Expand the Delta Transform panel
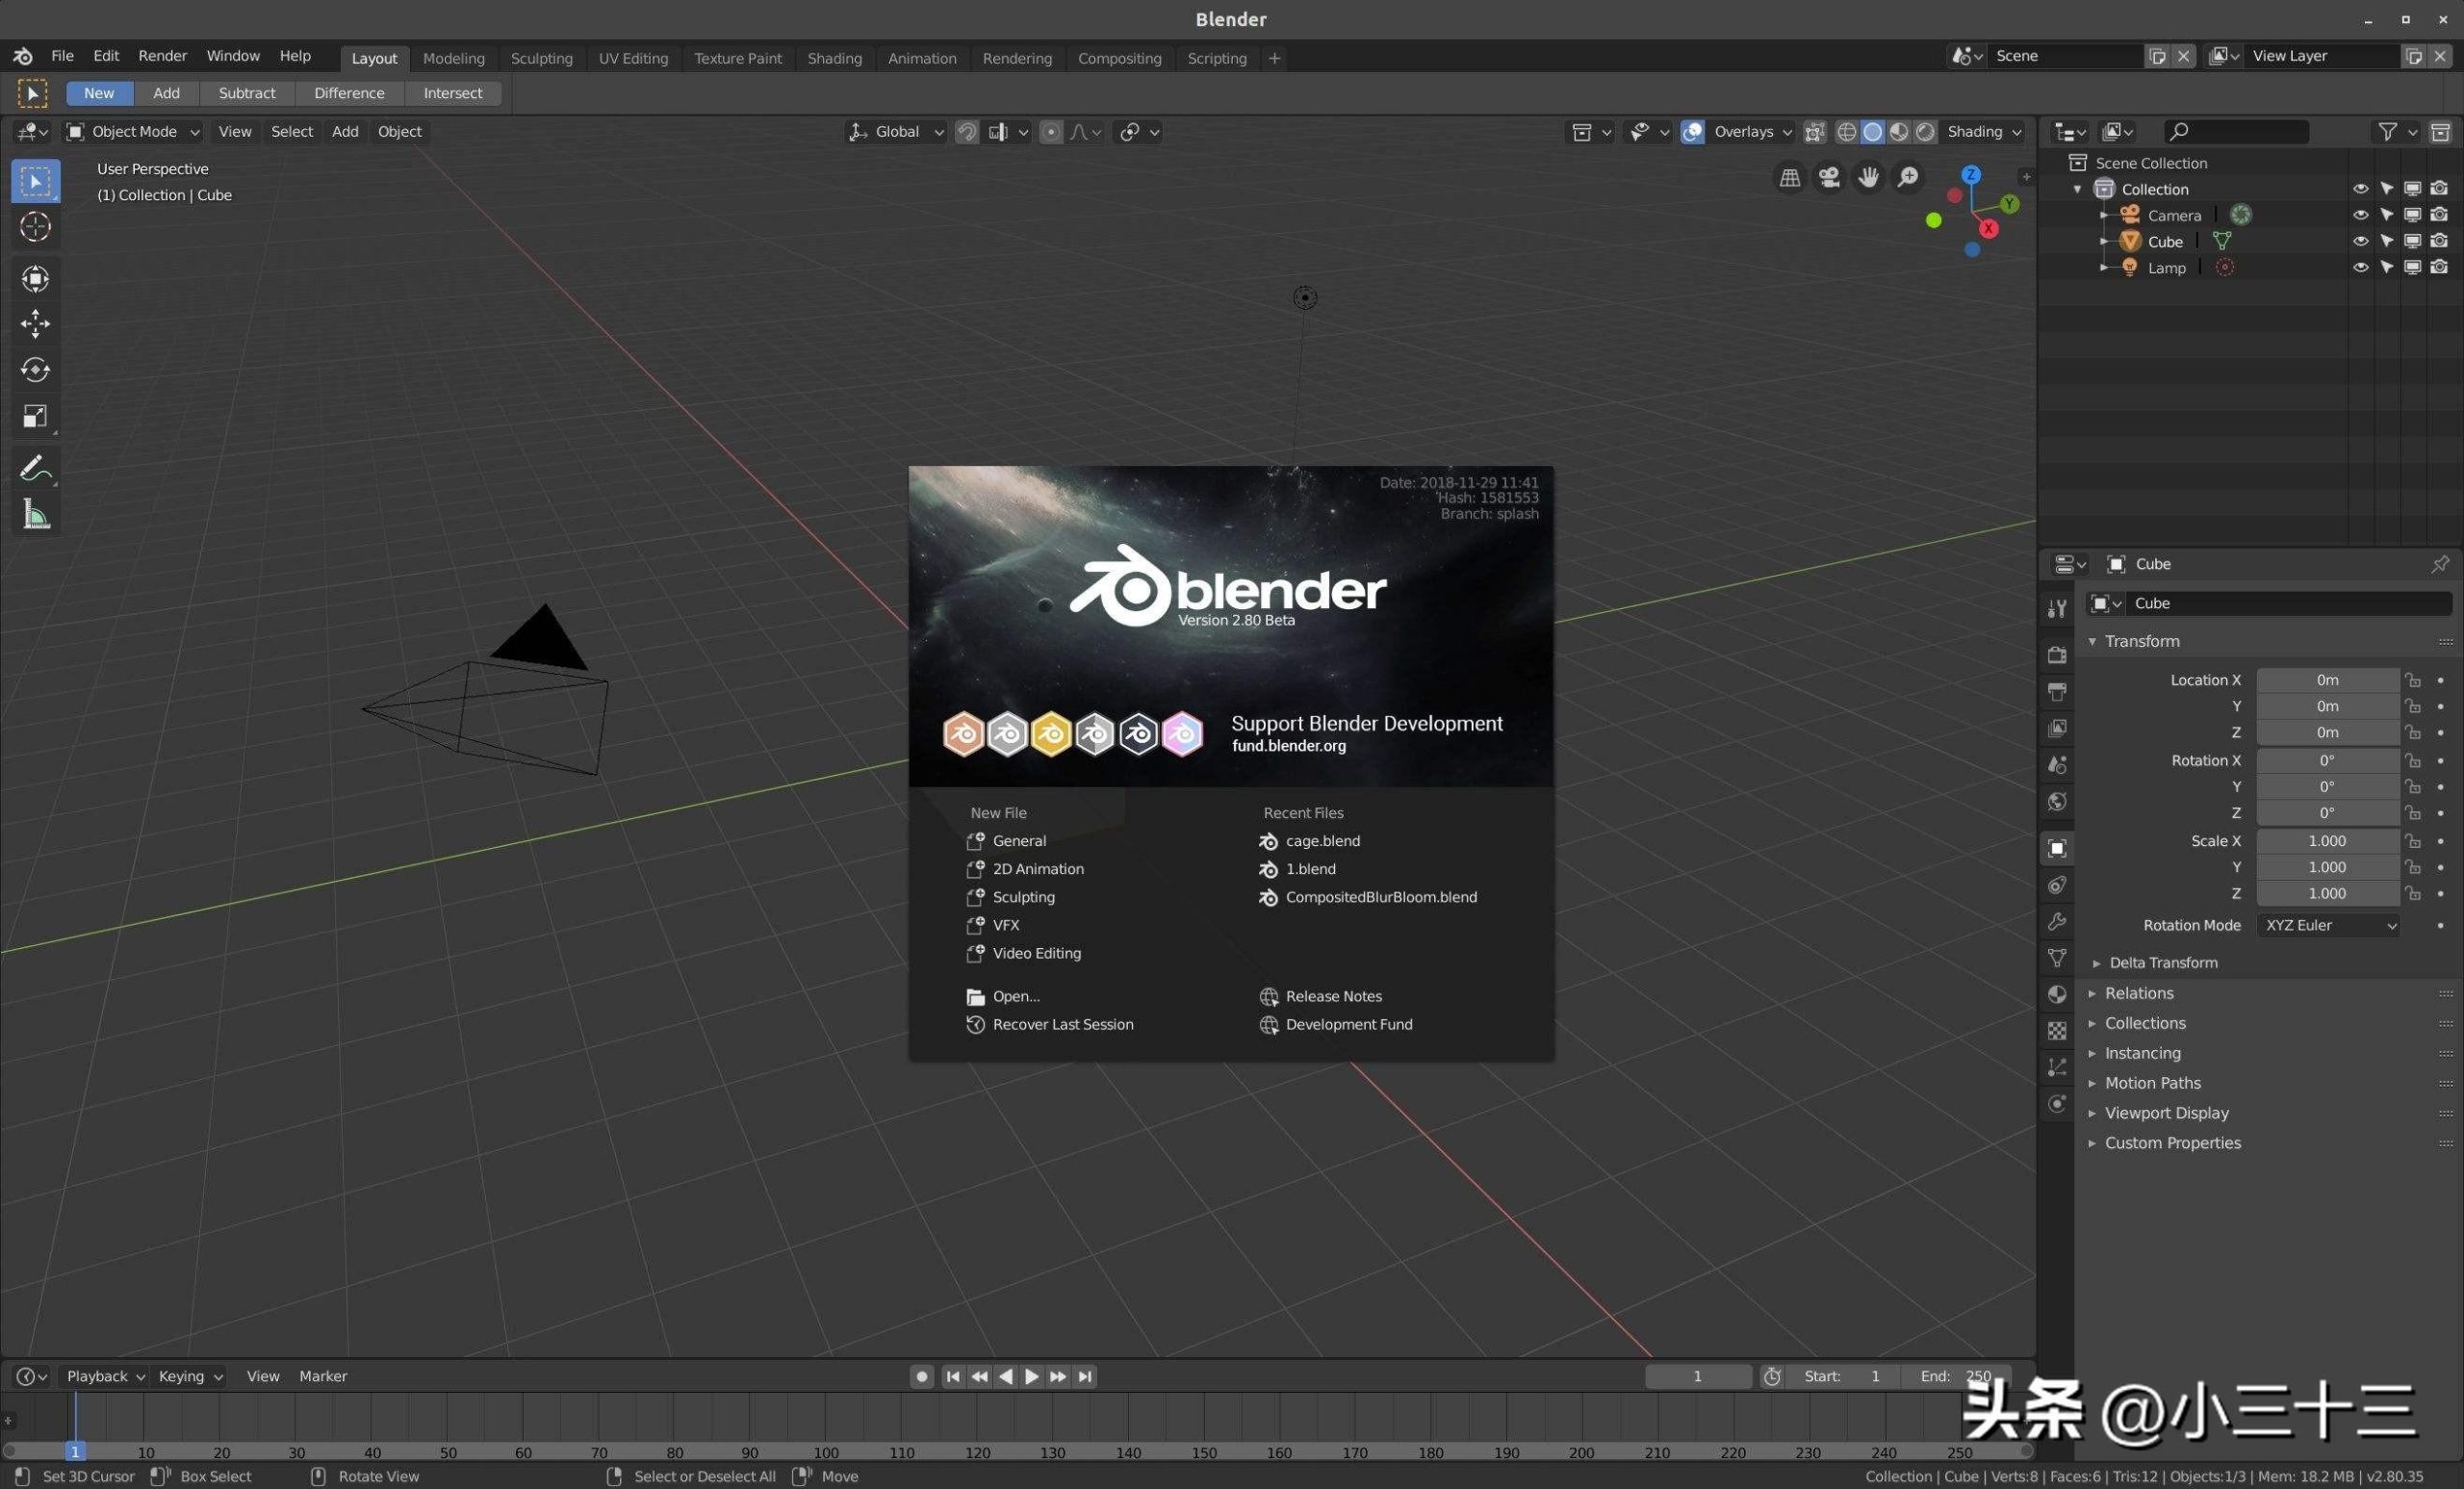This screenshot has width=2464, height=1489. pyautogui.click(x=2163, y=963)
